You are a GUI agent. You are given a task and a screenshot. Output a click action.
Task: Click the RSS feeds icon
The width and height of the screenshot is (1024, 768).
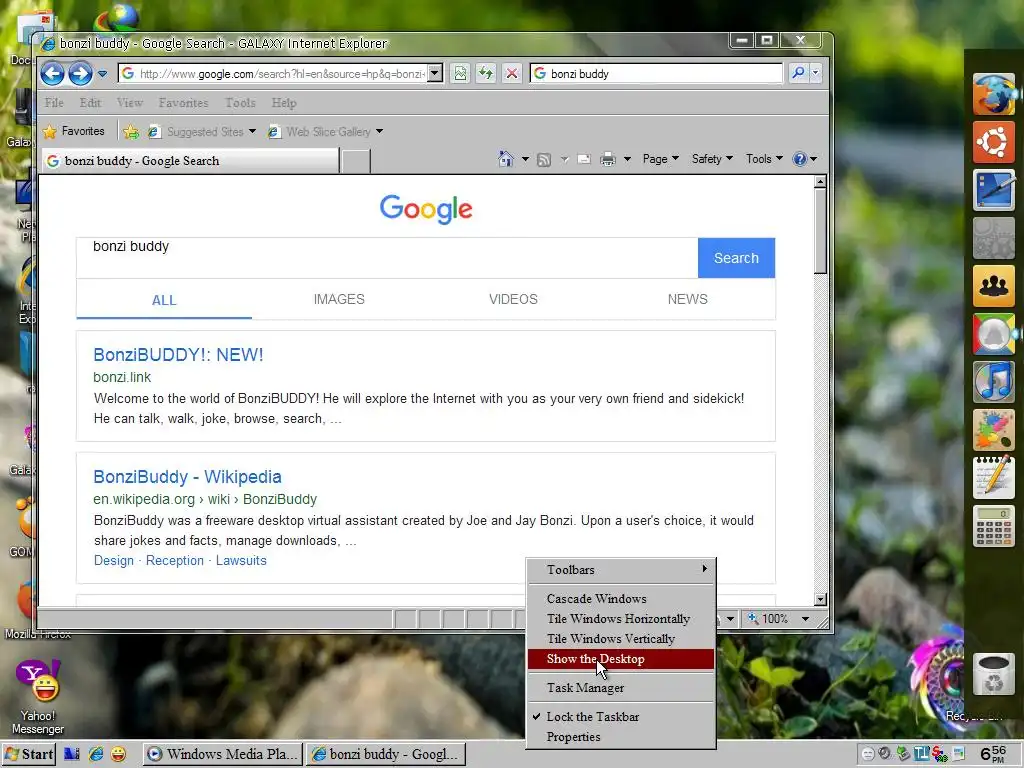543,159
